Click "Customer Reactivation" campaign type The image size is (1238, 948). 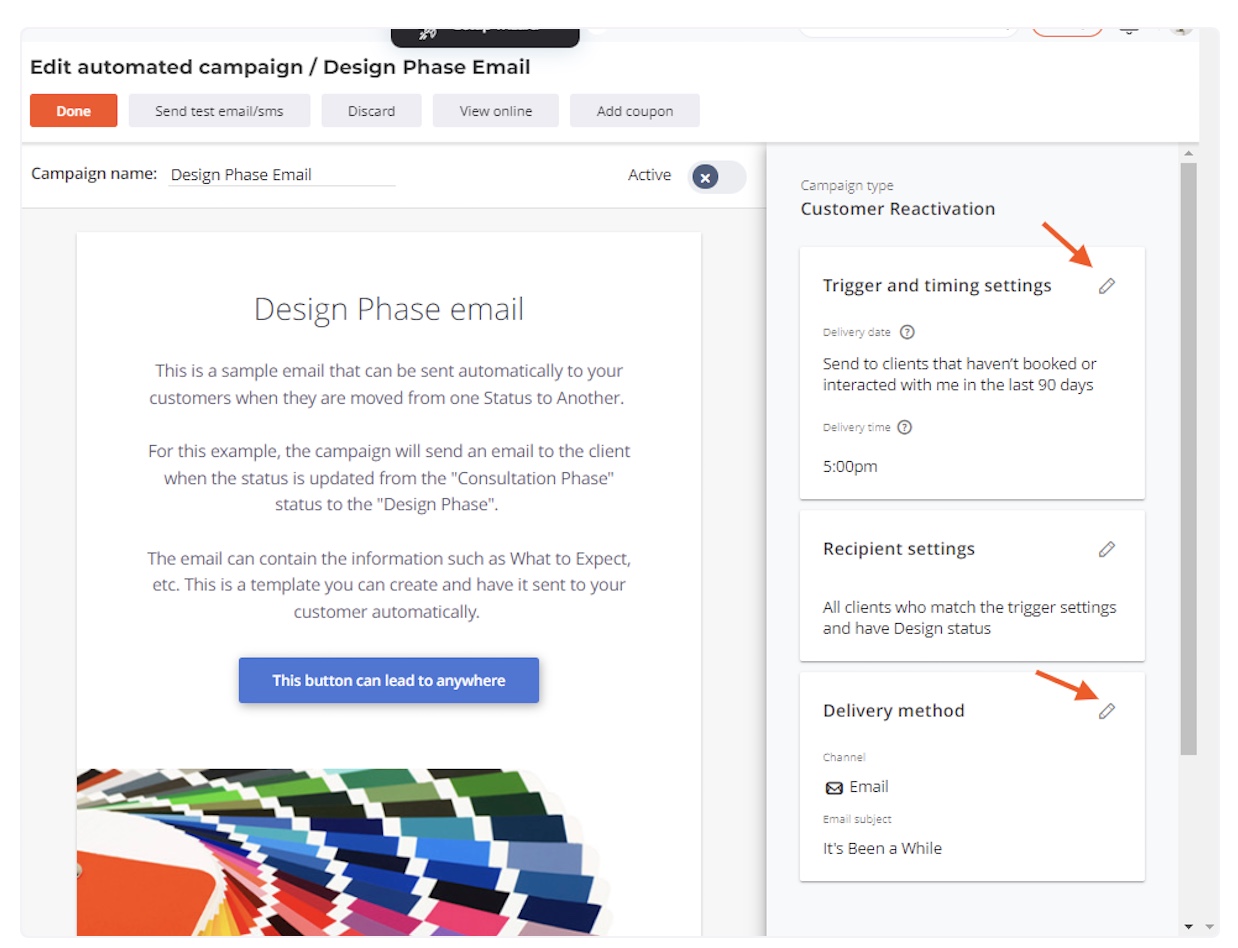(898, 209)
